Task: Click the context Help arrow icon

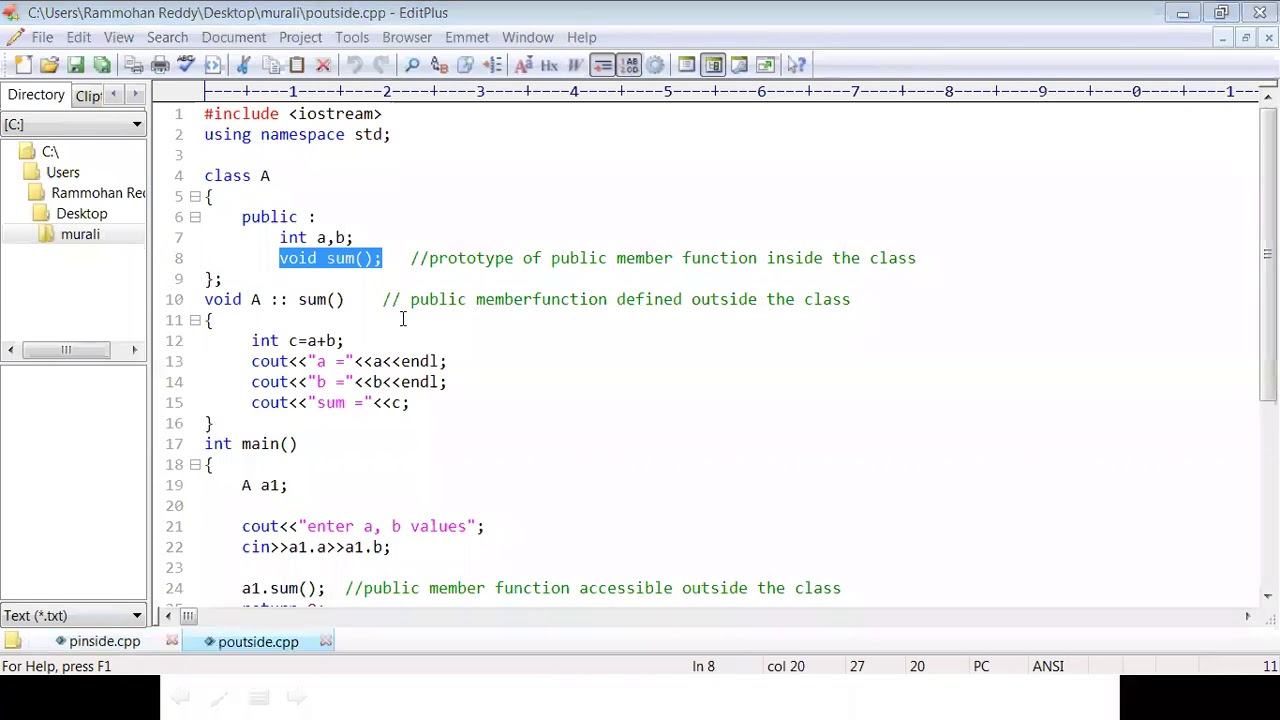Action: [x=797, y=65]
